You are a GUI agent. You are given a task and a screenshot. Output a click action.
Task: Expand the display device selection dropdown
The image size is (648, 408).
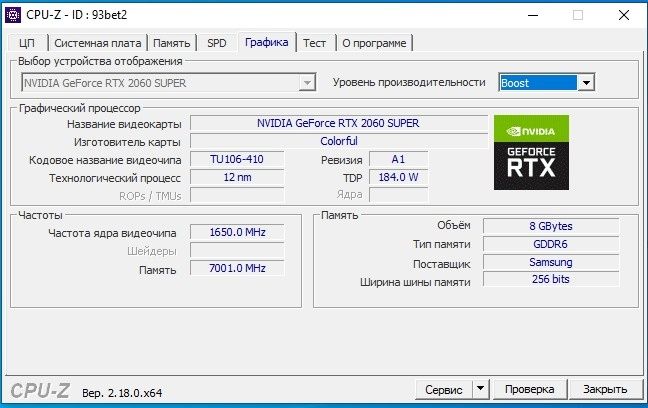pos(307,83)
